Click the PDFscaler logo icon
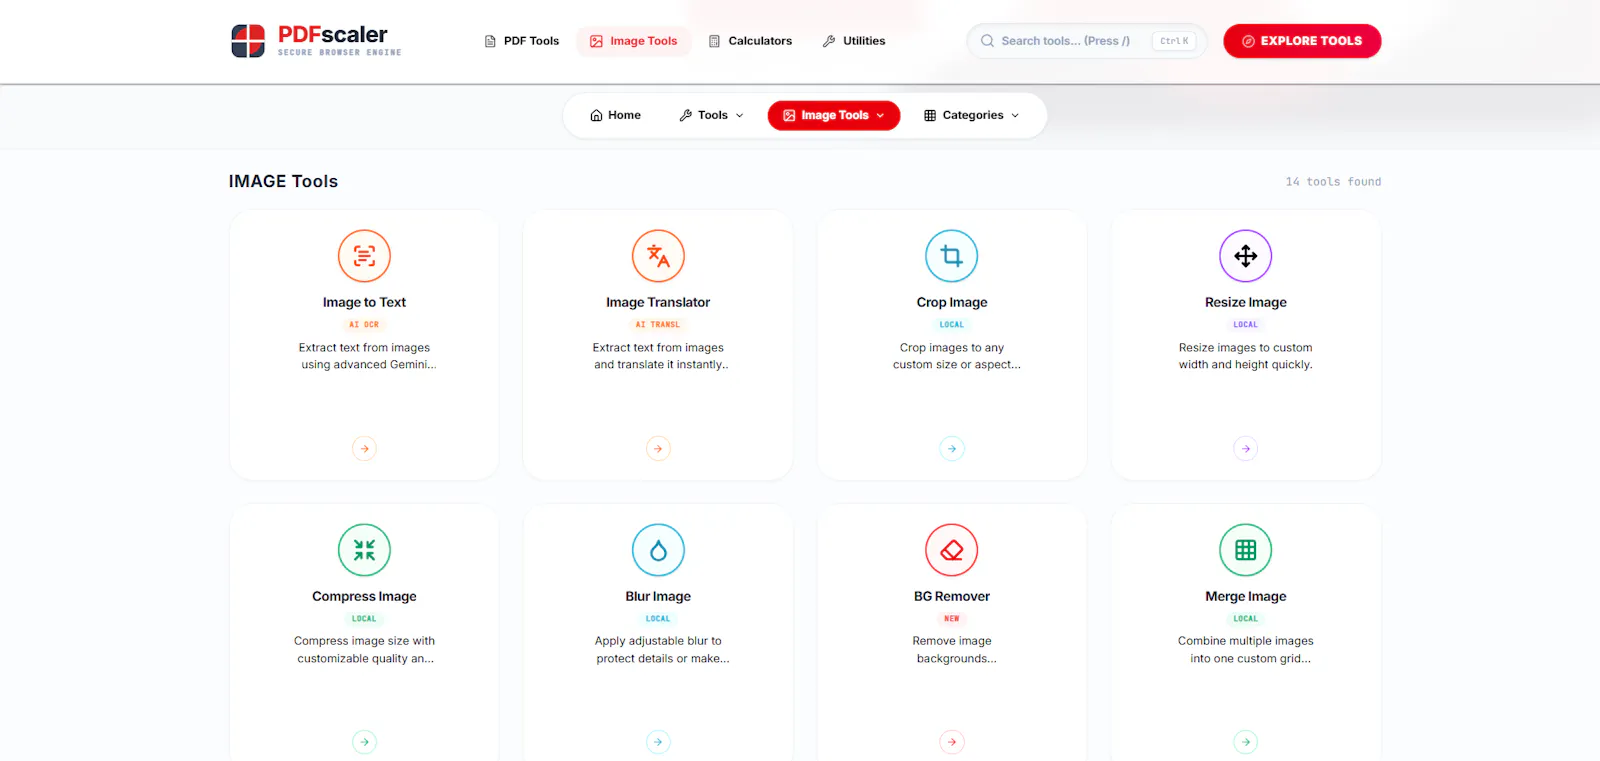 248,41
